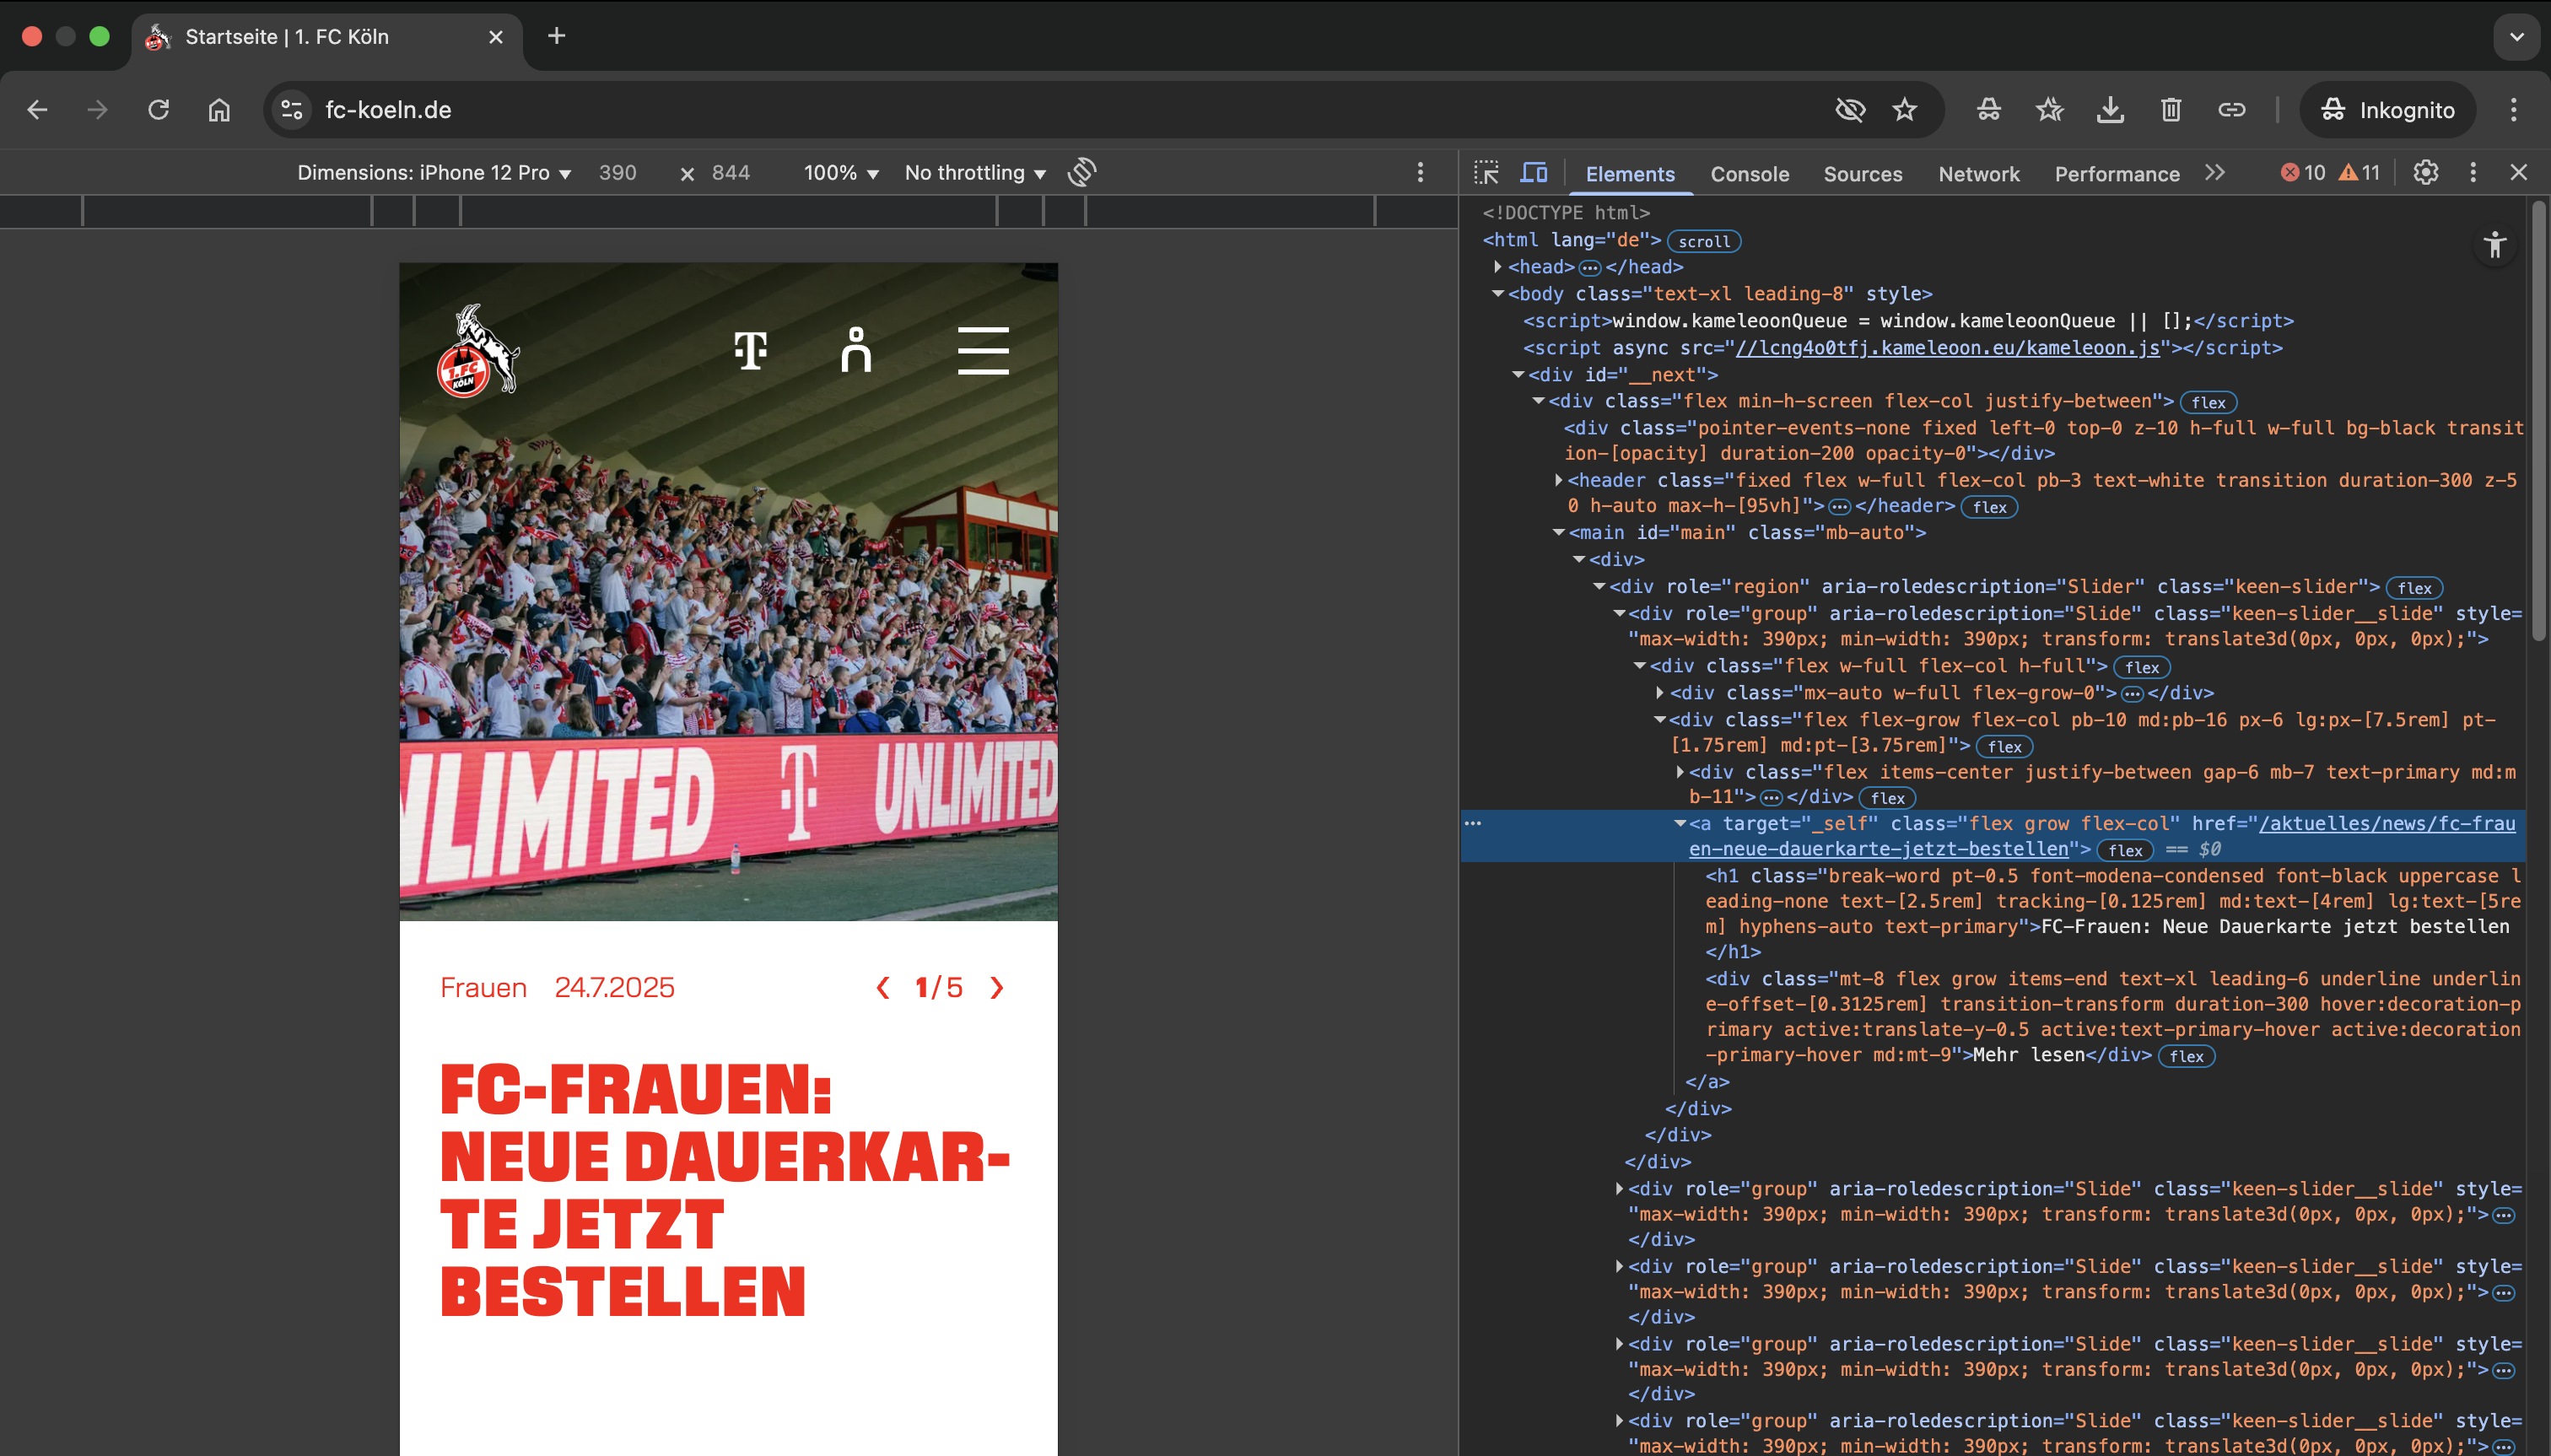Click the rotate device orientation icon
The width and height of the screenshot is (2551, 1456).
pos(1082,172)
